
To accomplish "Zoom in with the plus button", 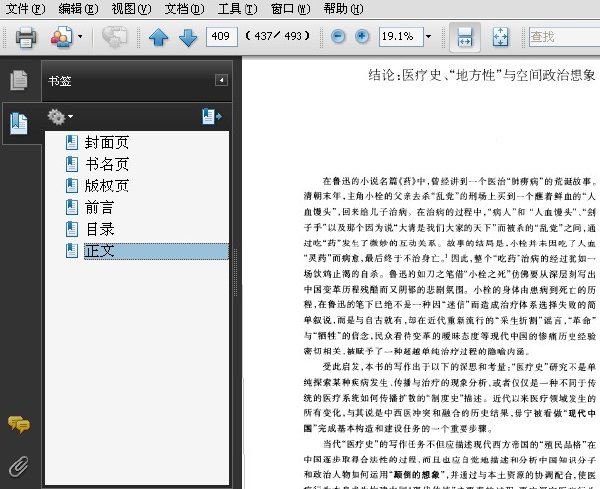I will (x=362, y=37).
